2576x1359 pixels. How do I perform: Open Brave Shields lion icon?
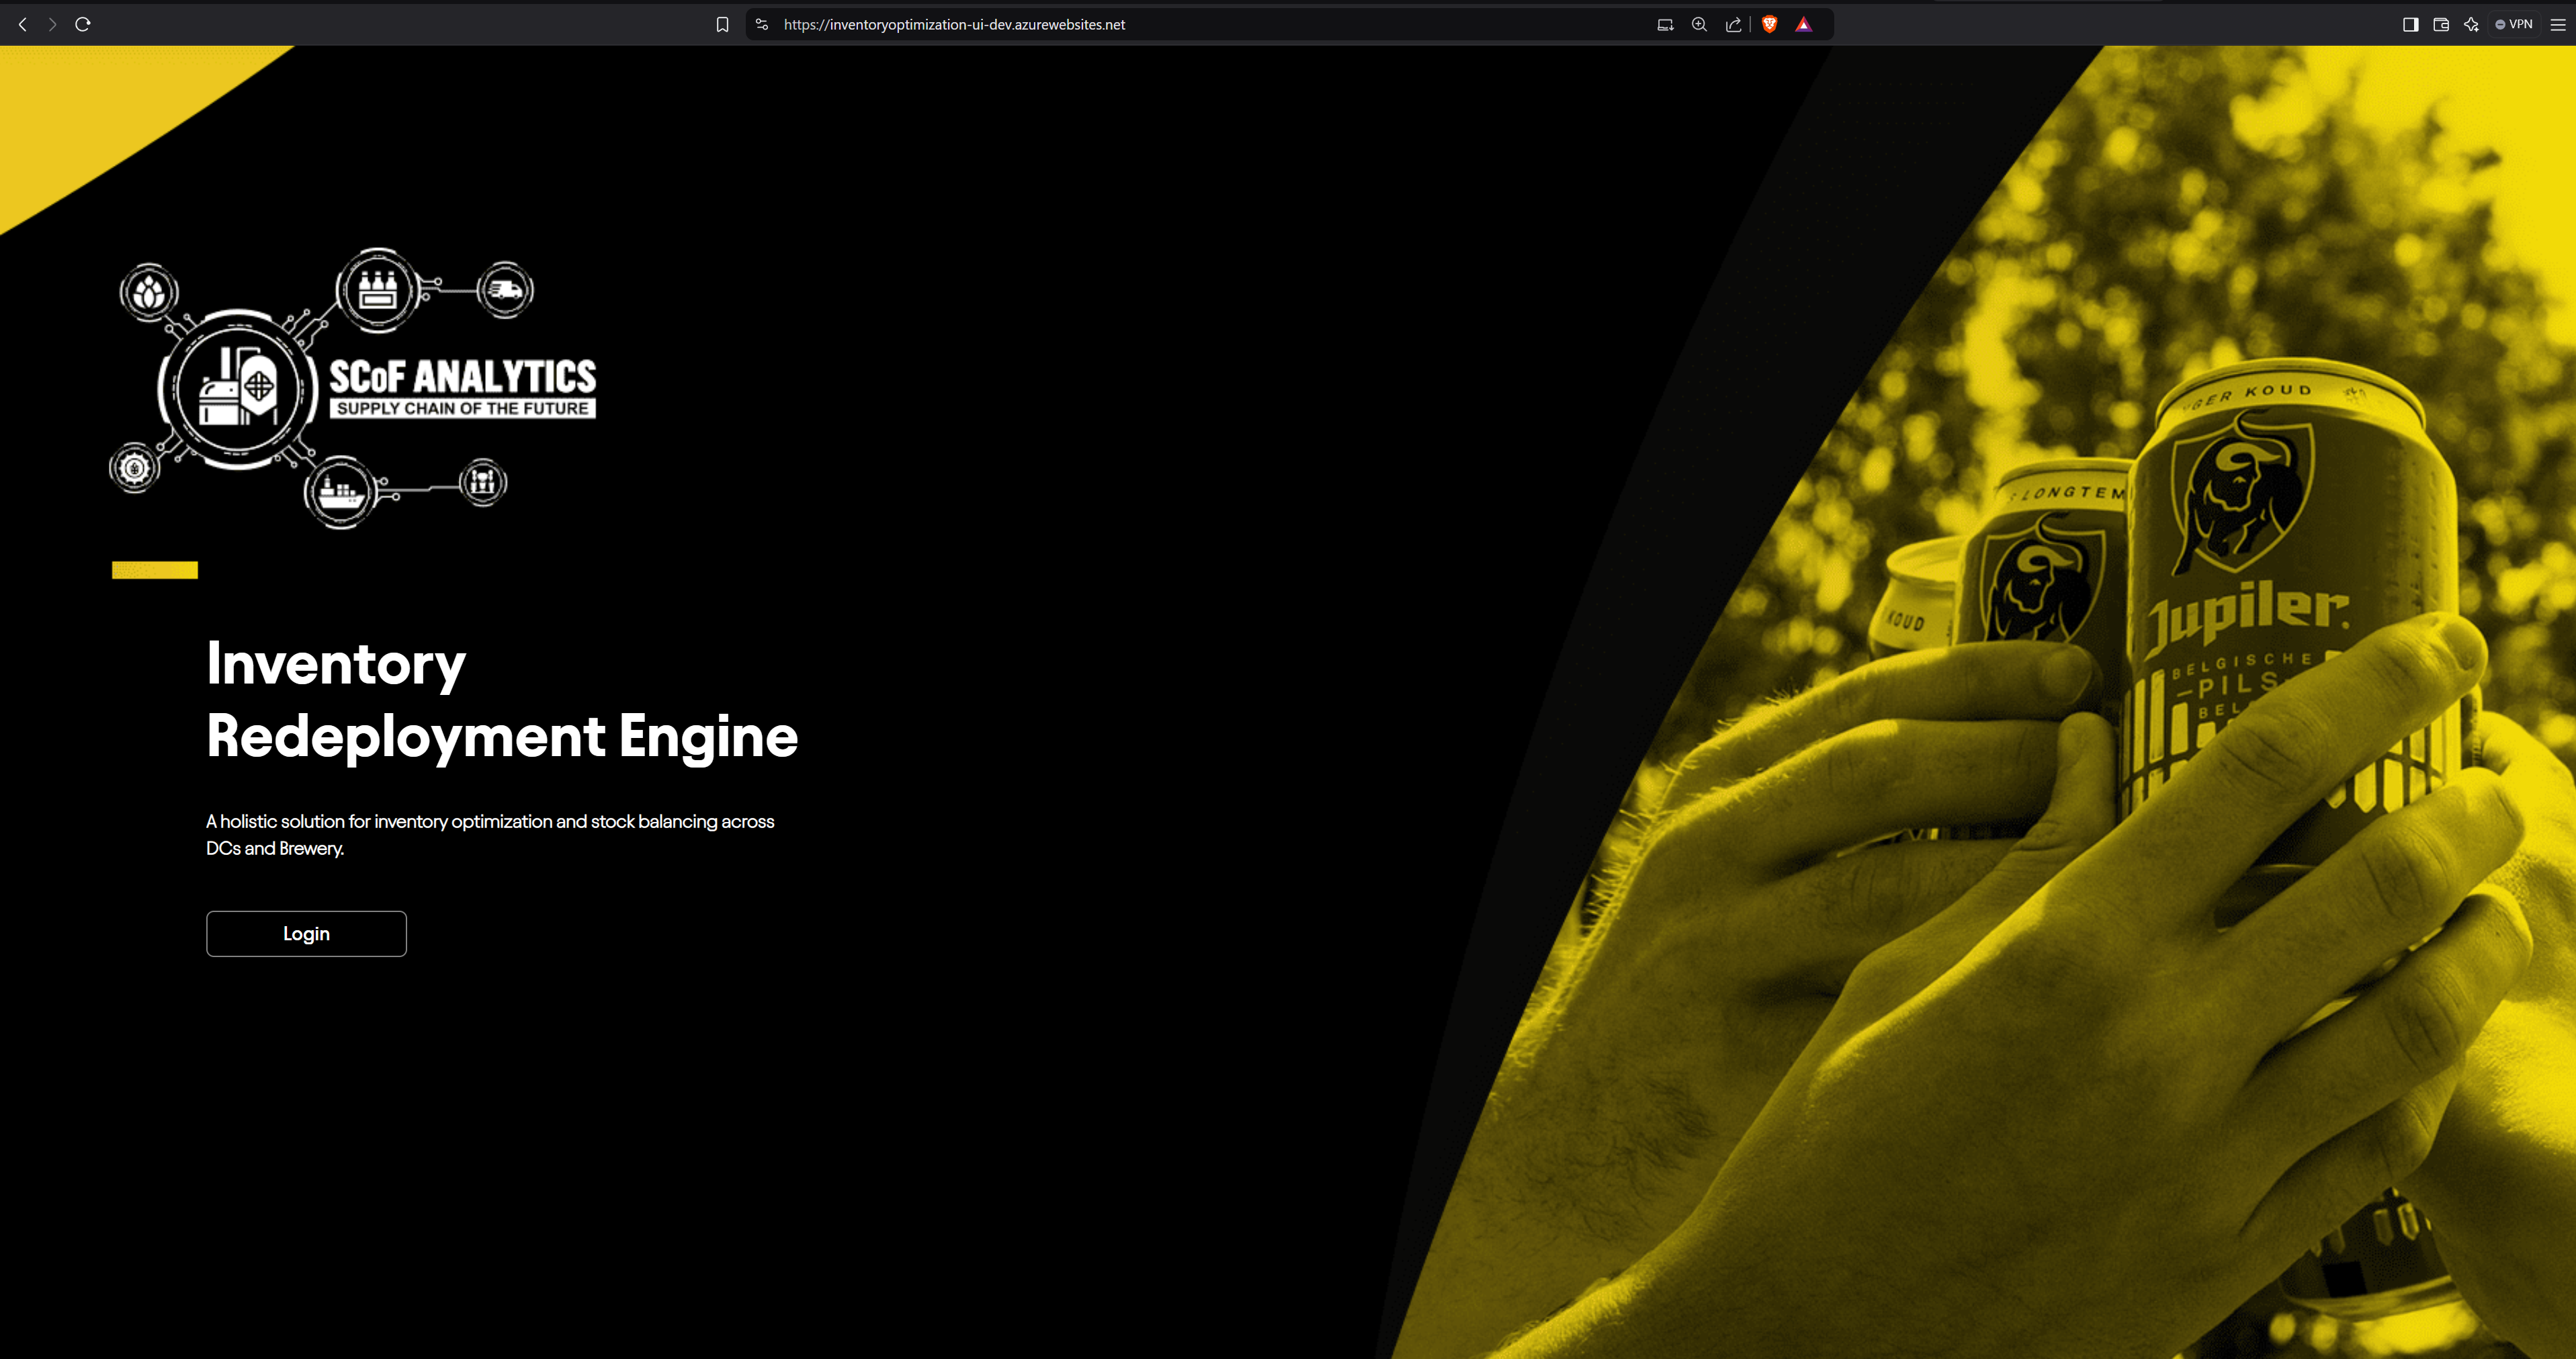pos(1769,24)
